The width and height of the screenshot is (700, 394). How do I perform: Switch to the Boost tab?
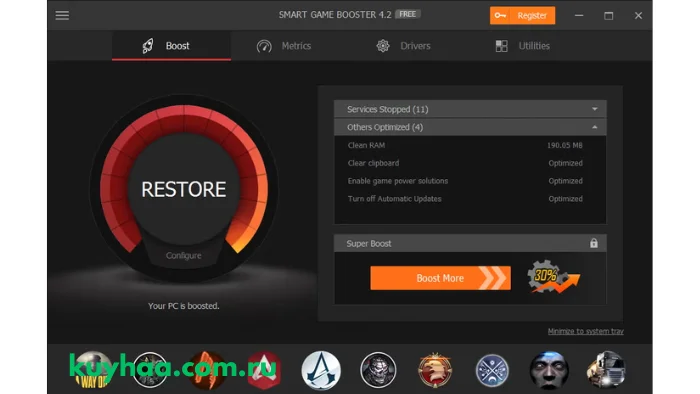[171, 46]
